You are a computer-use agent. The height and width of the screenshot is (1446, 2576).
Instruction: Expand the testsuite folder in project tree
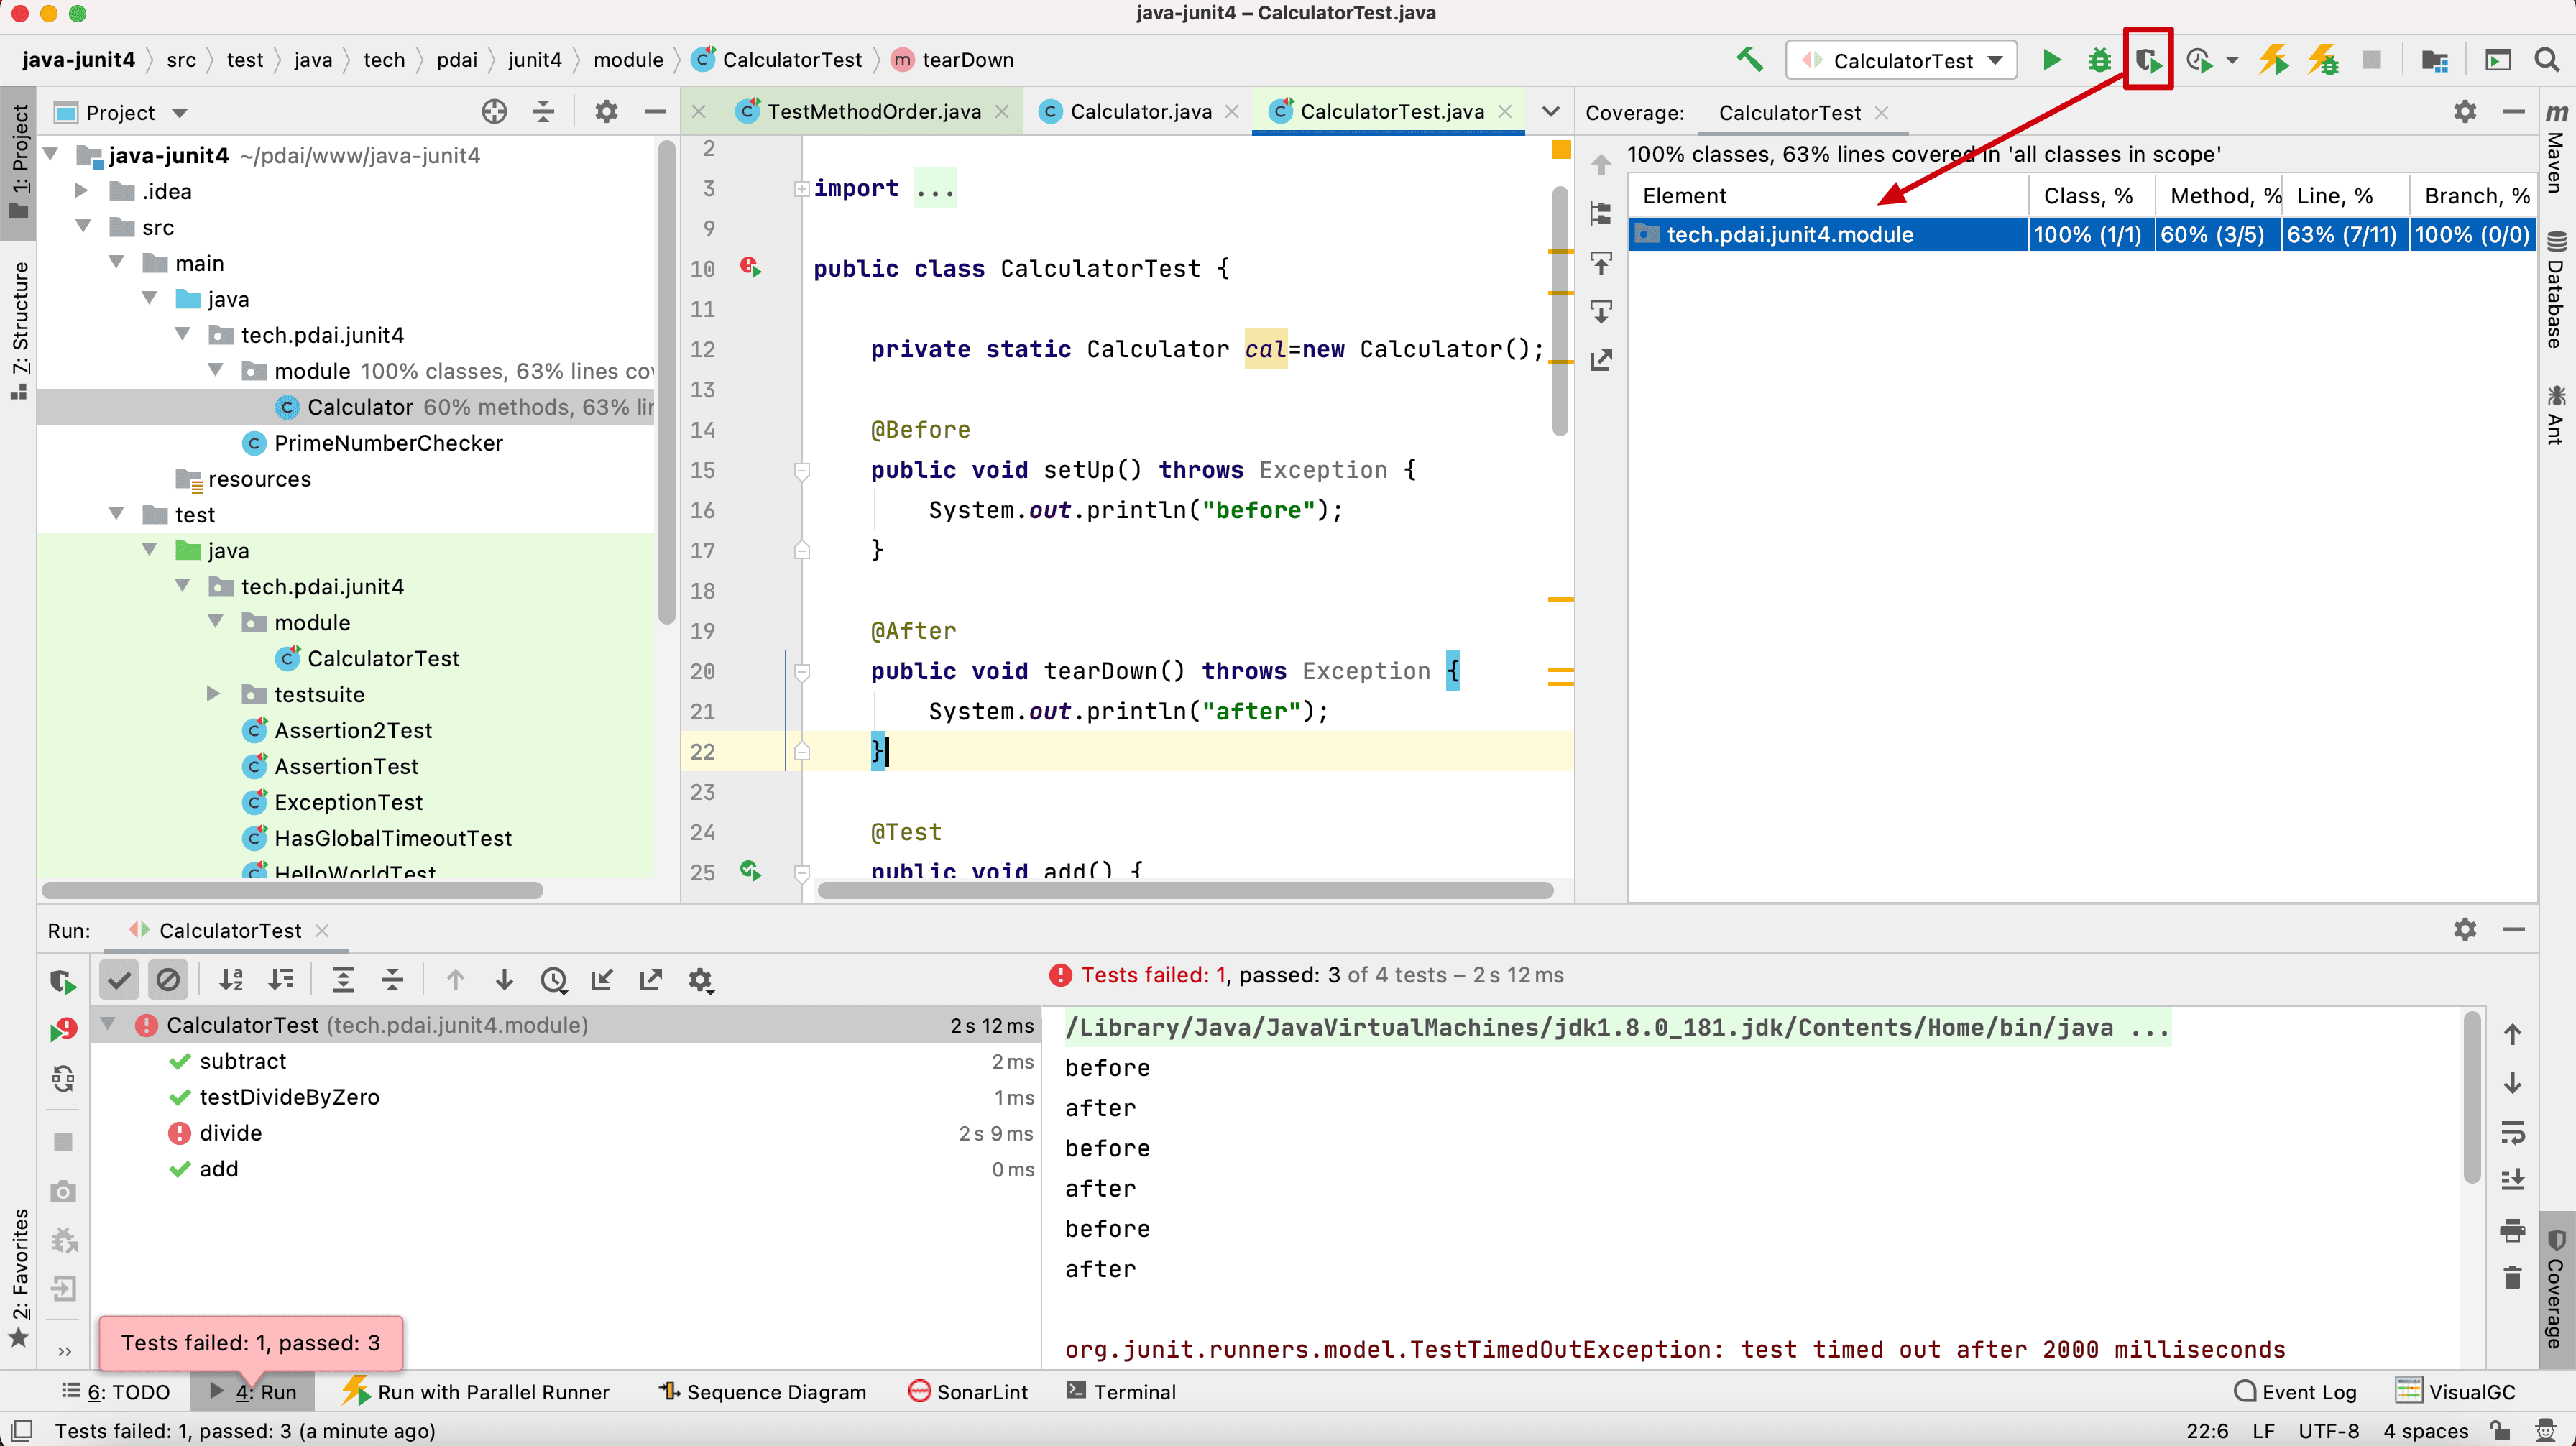213,694
